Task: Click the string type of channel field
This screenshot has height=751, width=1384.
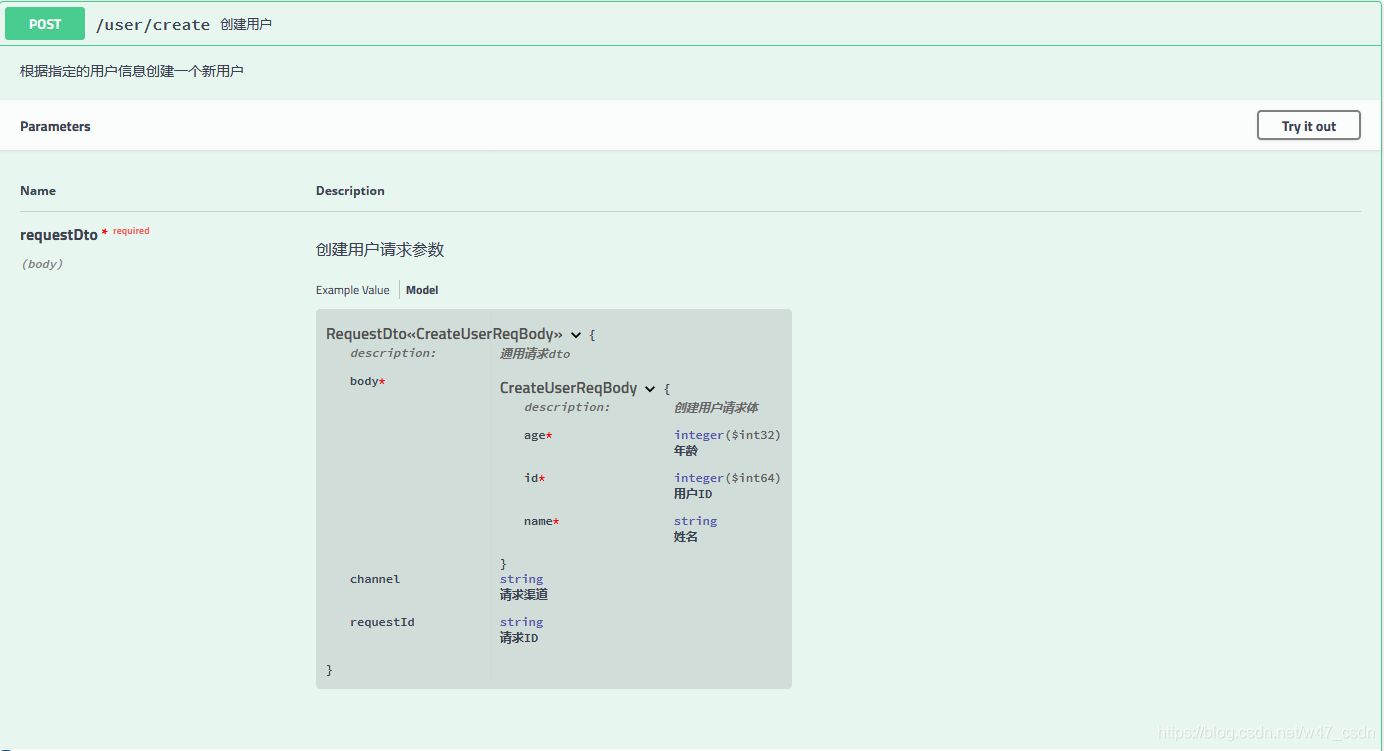Action: coord(521,579)
